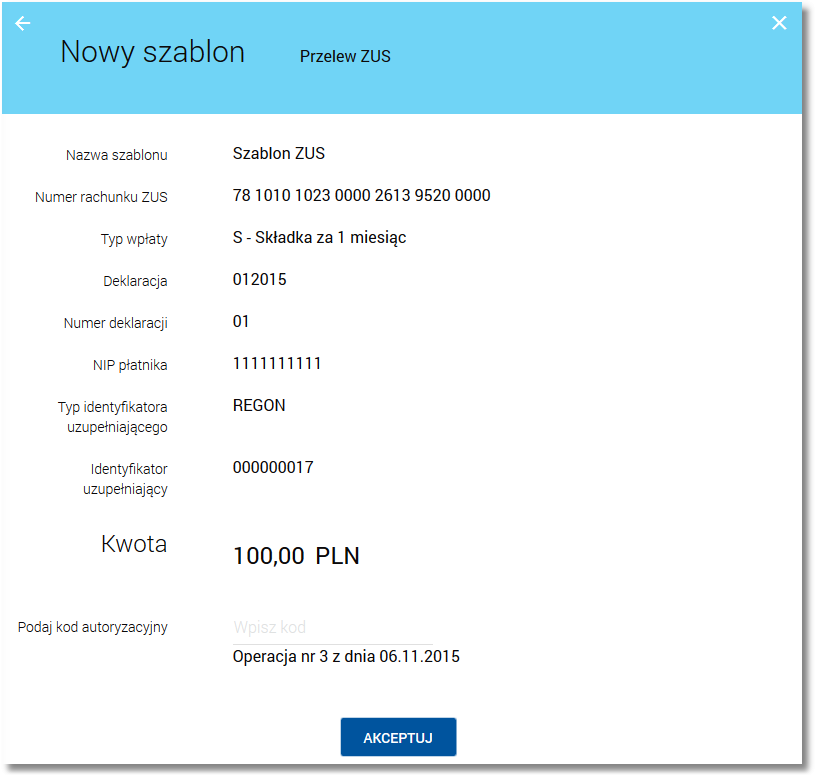
Task: Click 'Typ identyfikatora uzupełniającego' label
Action: point(113,417)
